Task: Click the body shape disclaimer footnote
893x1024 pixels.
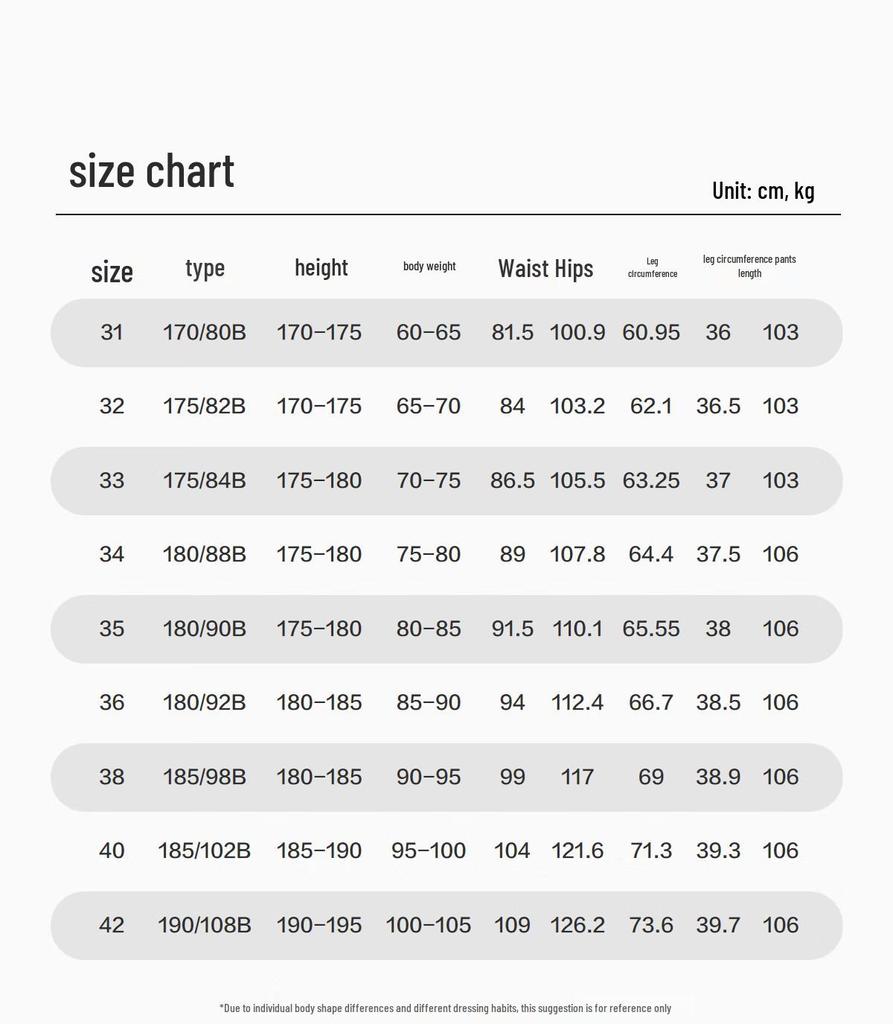Action: pyautogui.click(x=445, y=1008)
